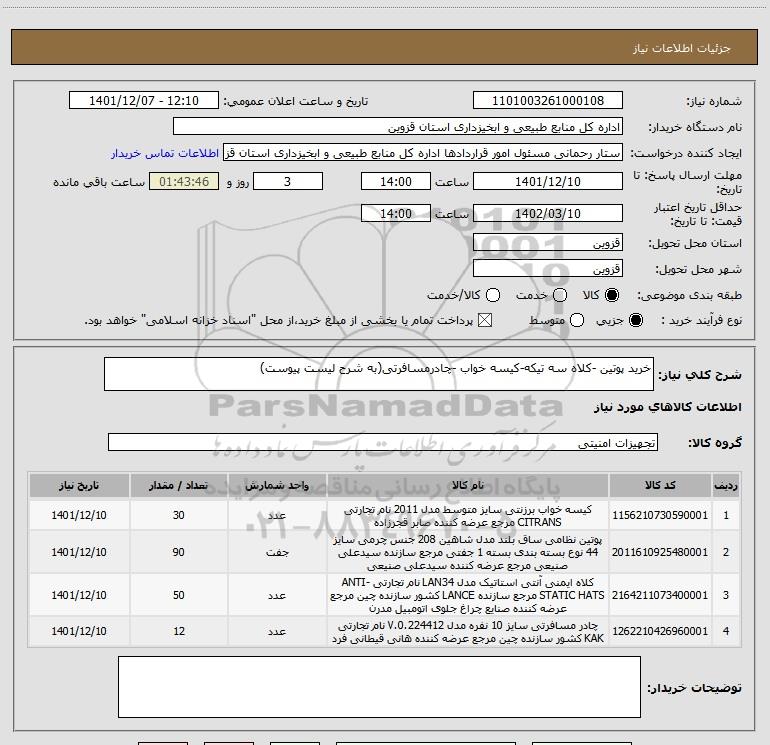This screenshot has height=745, width=770.
Task: Click the تاریخ نیاز column header
Action: coord(79,485)
